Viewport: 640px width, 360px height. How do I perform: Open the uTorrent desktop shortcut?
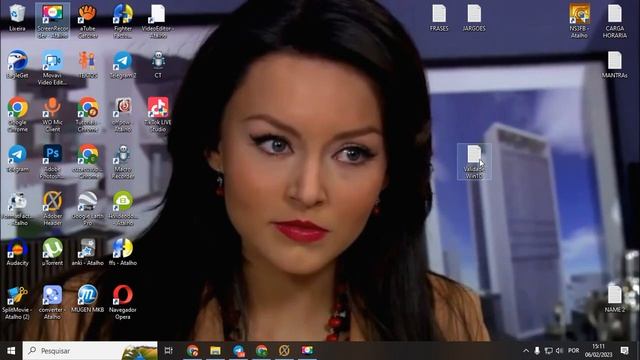[x=52, y=252]
